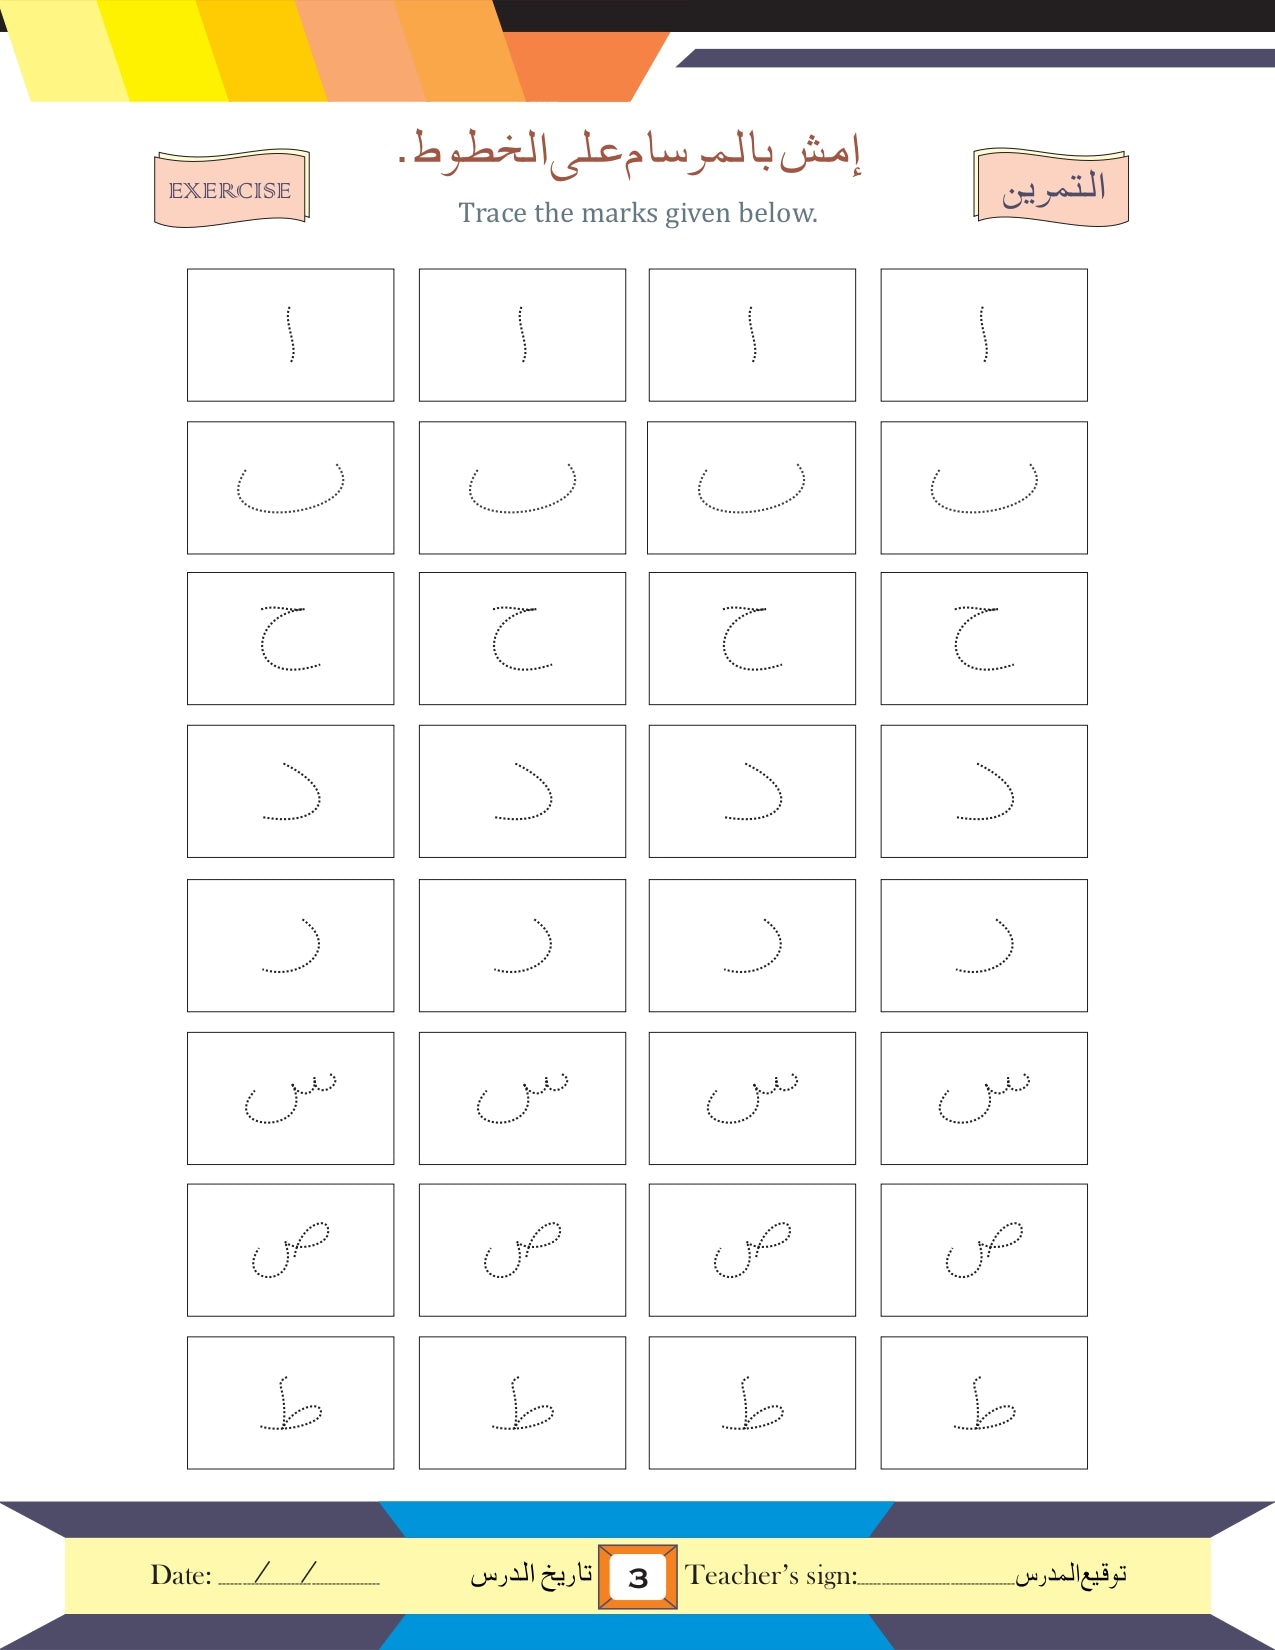Select the leftmost dotted saad (ص) box

[x=290, y=1250]
